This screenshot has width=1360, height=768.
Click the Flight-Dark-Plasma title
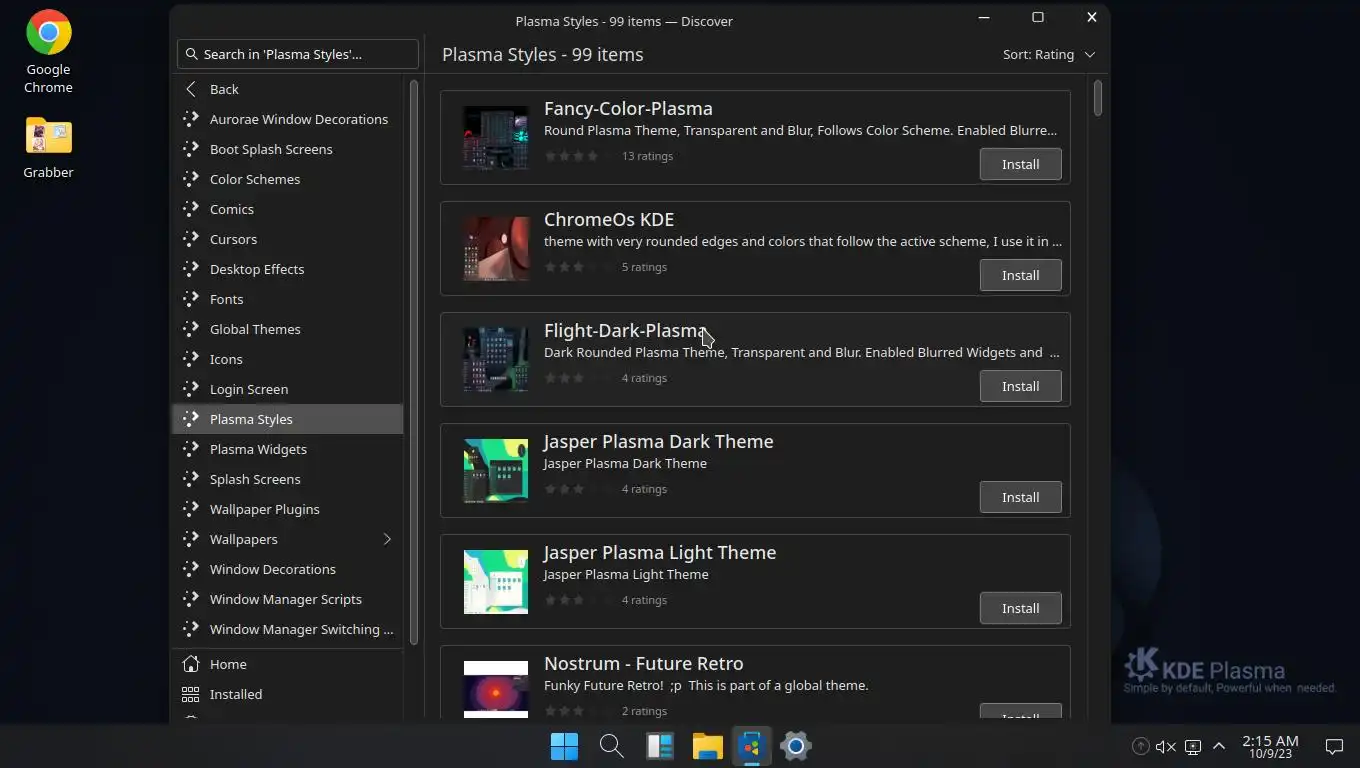(x=625, y=330)
